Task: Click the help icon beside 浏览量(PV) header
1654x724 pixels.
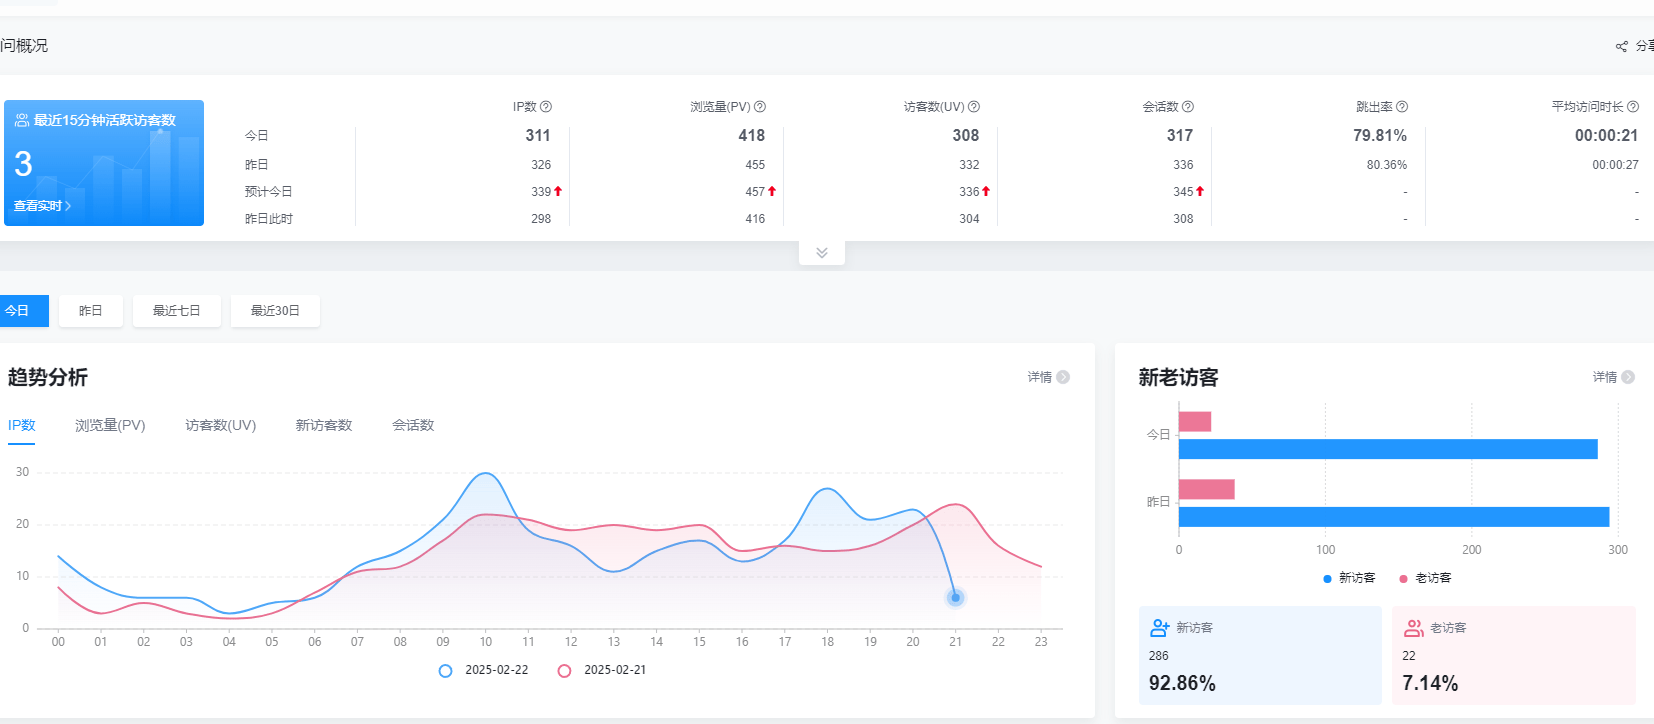Action: click(760, 107)
